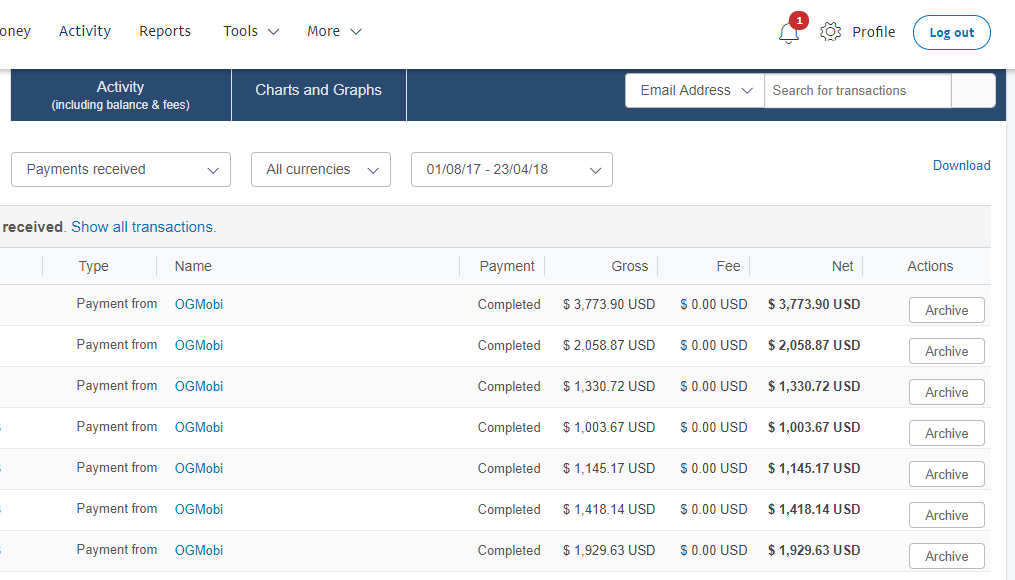Open the date range selector
The height and width of the screenshot is (580, 1015).
tap(511, 169)
